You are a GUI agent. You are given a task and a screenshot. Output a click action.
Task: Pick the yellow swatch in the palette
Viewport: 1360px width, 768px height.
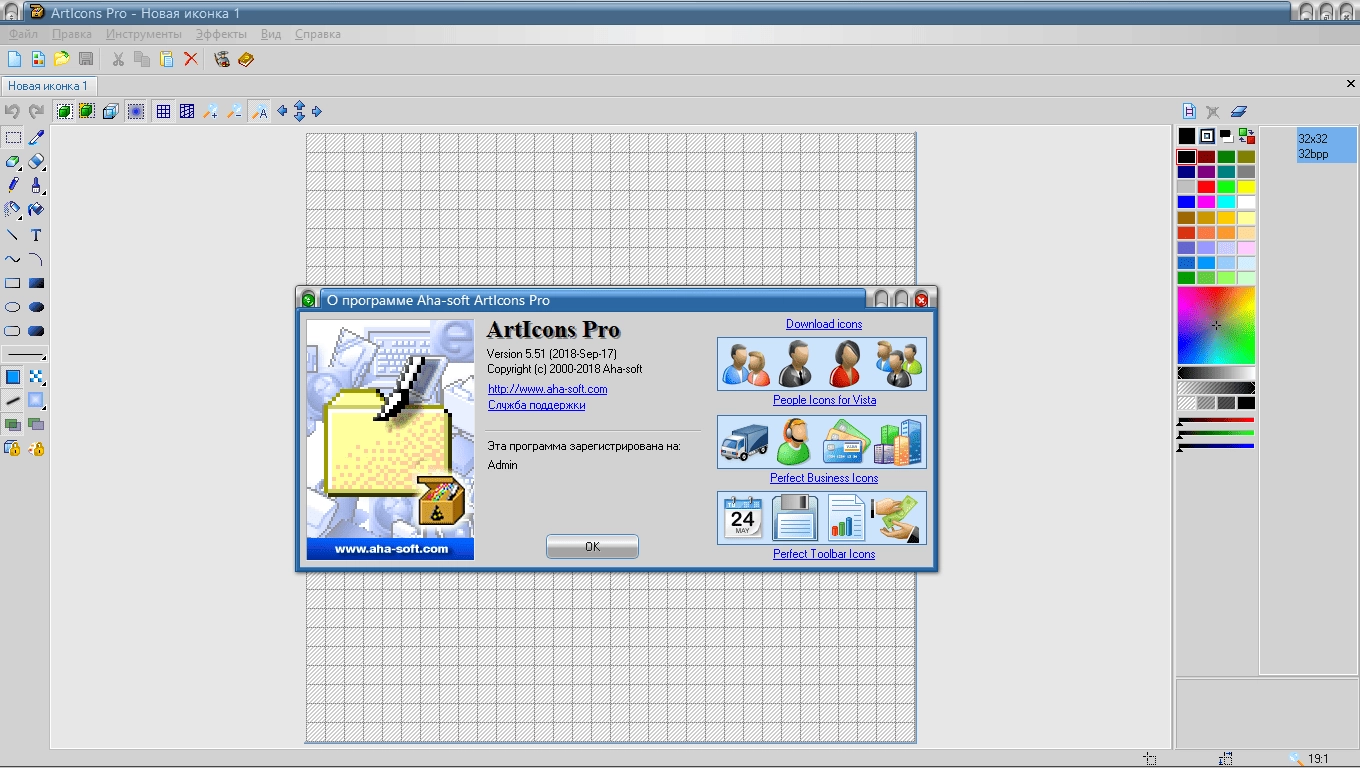pos(1247,187)
